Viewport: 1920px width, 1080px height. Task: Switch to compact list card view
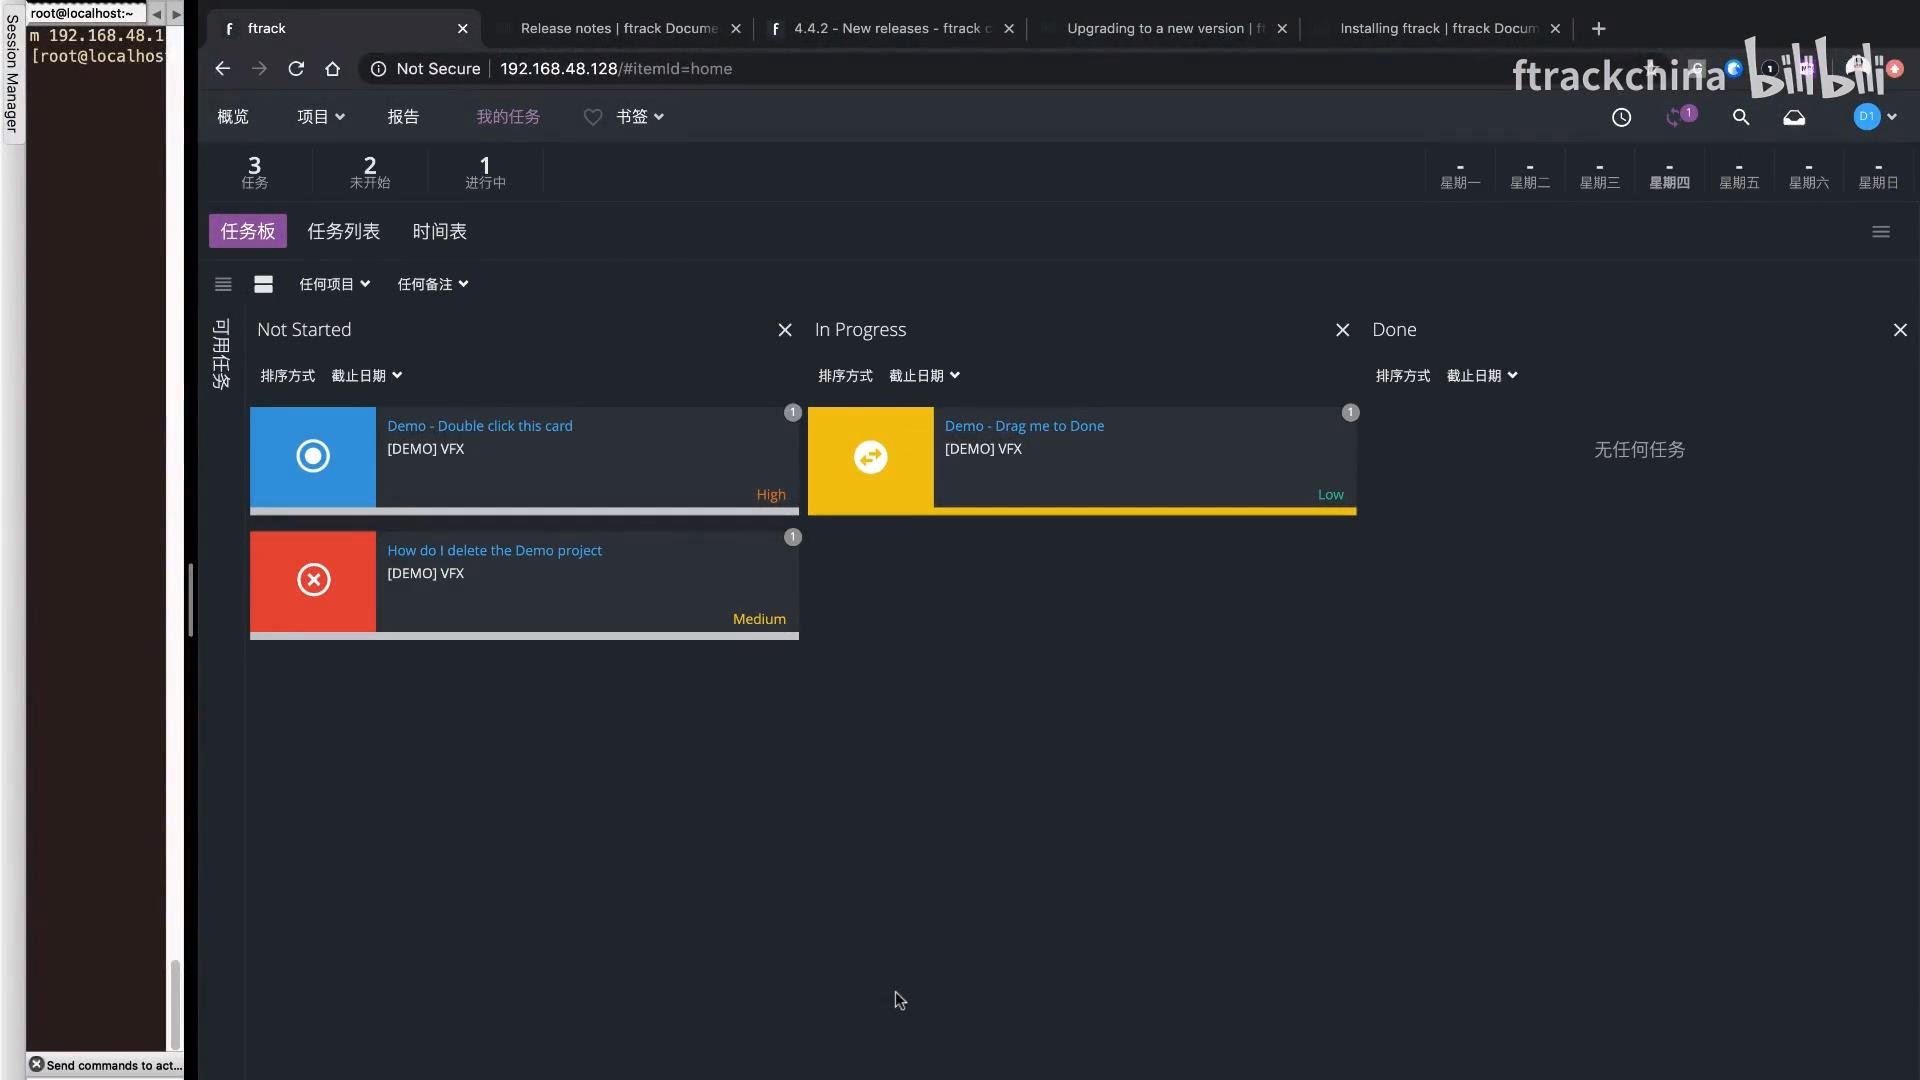click(223, 284)
